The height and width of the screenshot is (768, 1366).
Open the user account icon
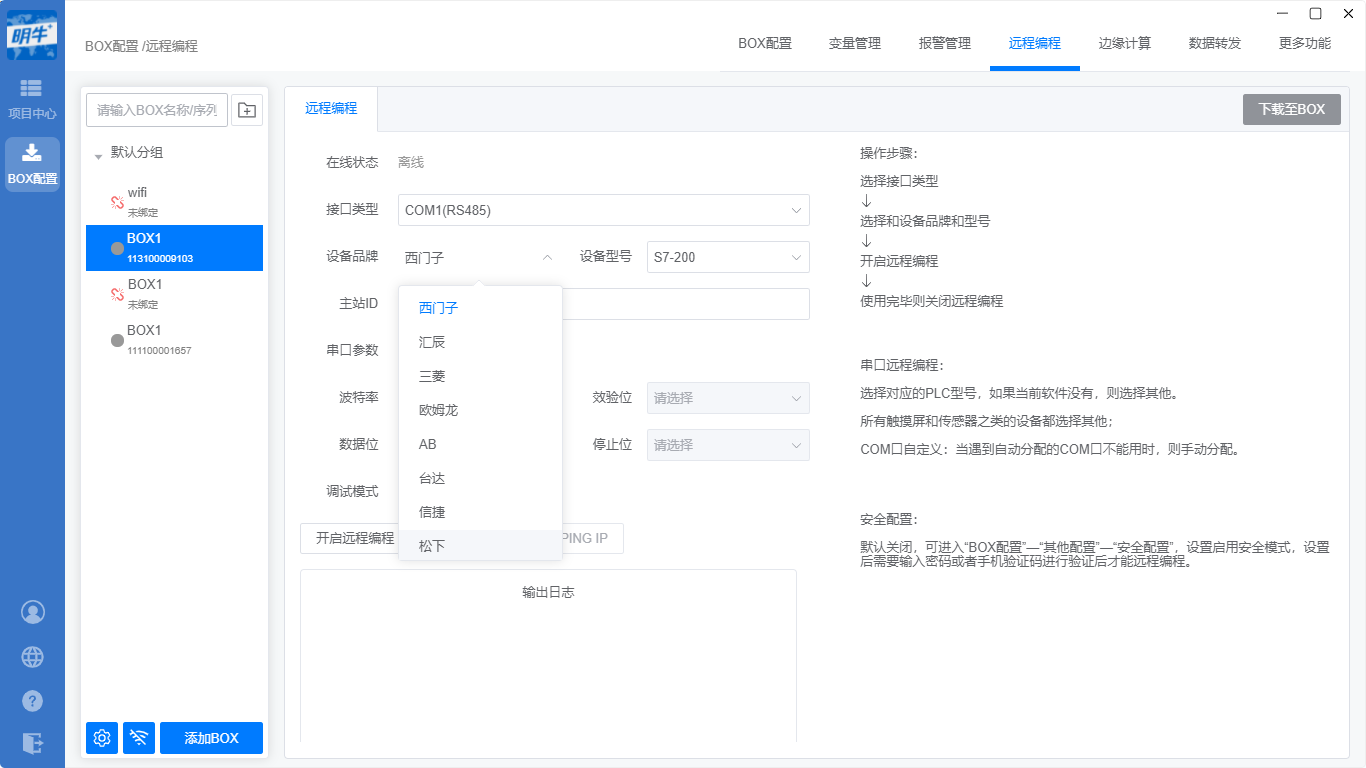point(33,612)
